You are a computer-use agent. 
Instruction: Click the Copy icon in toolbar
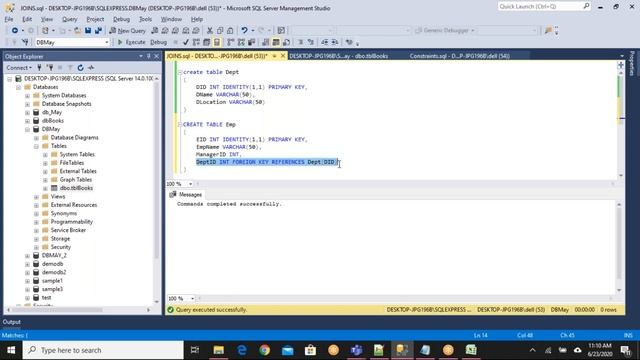click(x=220, y=31)
